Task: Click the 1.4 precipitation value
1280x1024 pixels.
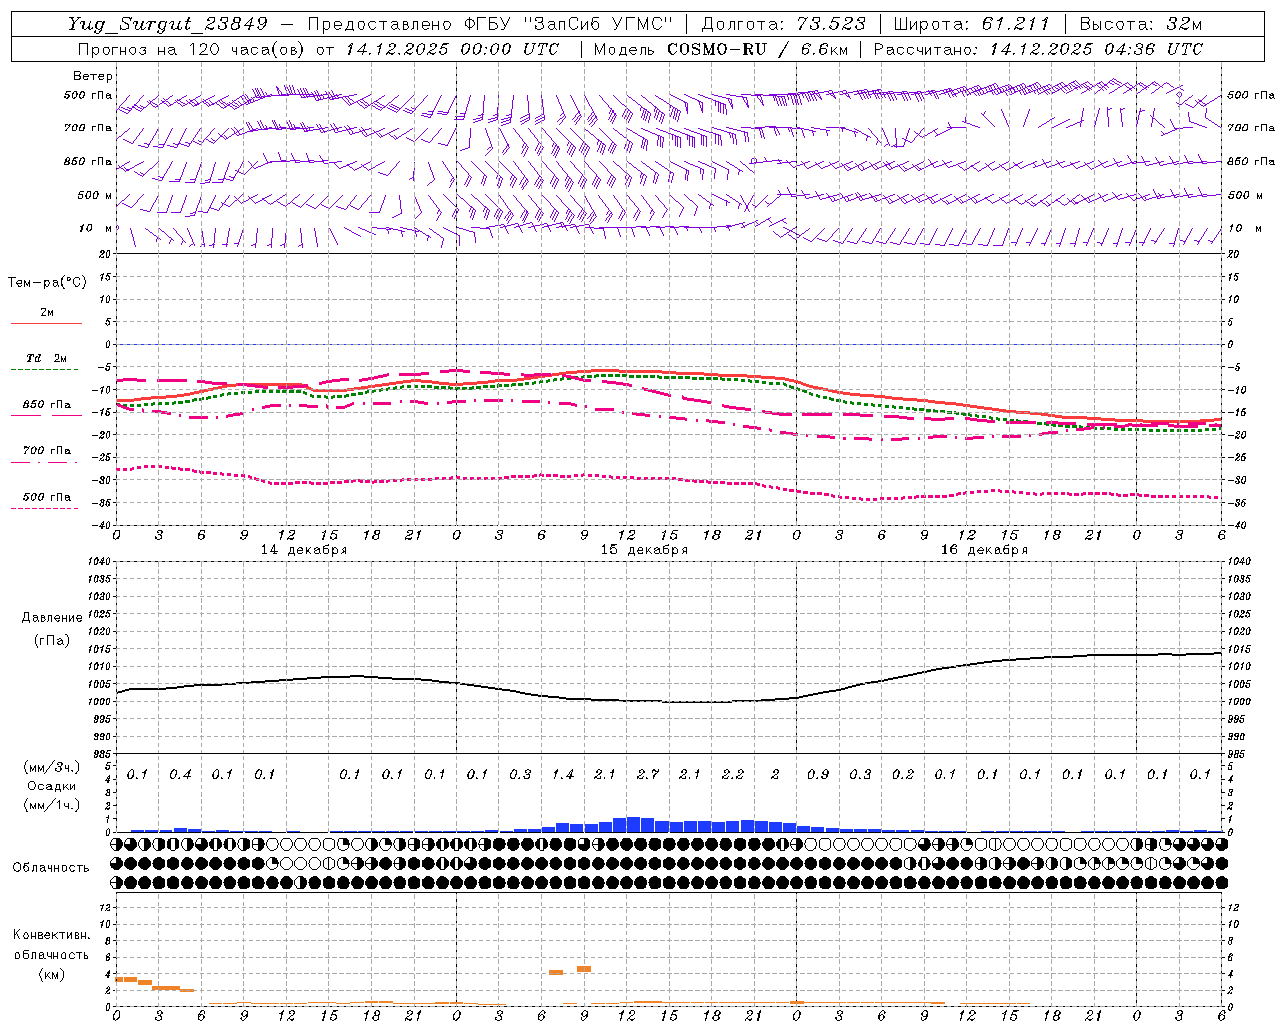Action: tap(563, 775)
